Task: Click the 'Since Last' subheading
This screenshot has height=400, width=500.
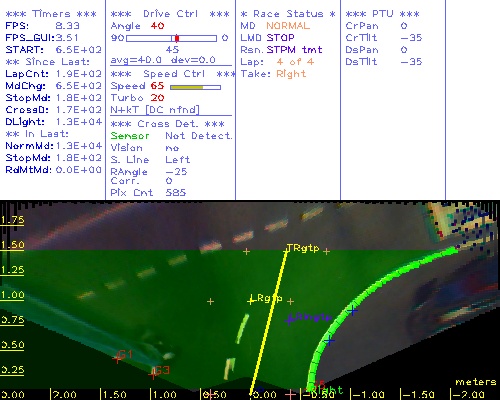Action: coord(47,62)
